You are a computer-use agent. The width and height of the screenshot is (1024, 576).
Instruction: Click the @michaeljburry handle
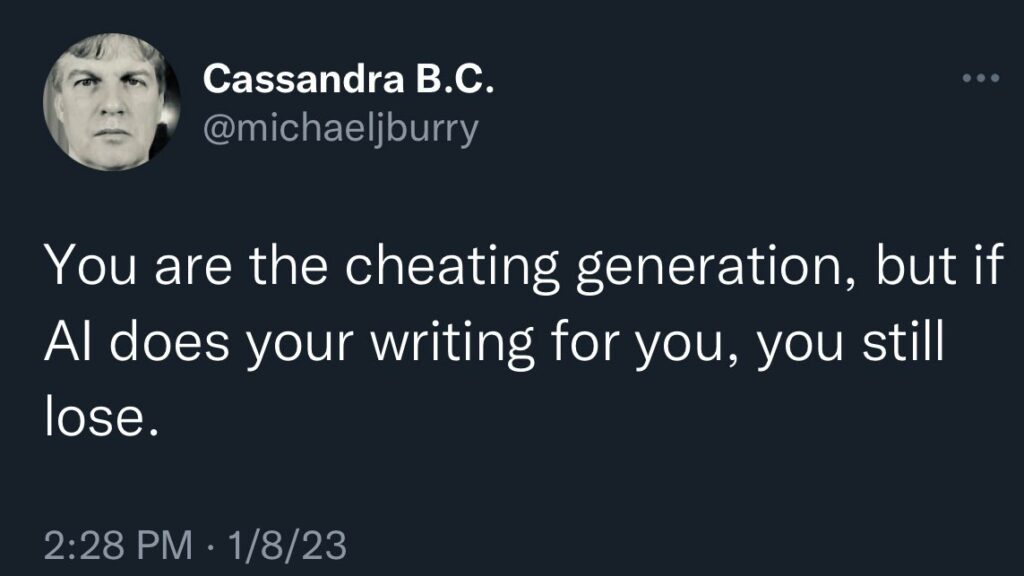coord(340,129)
